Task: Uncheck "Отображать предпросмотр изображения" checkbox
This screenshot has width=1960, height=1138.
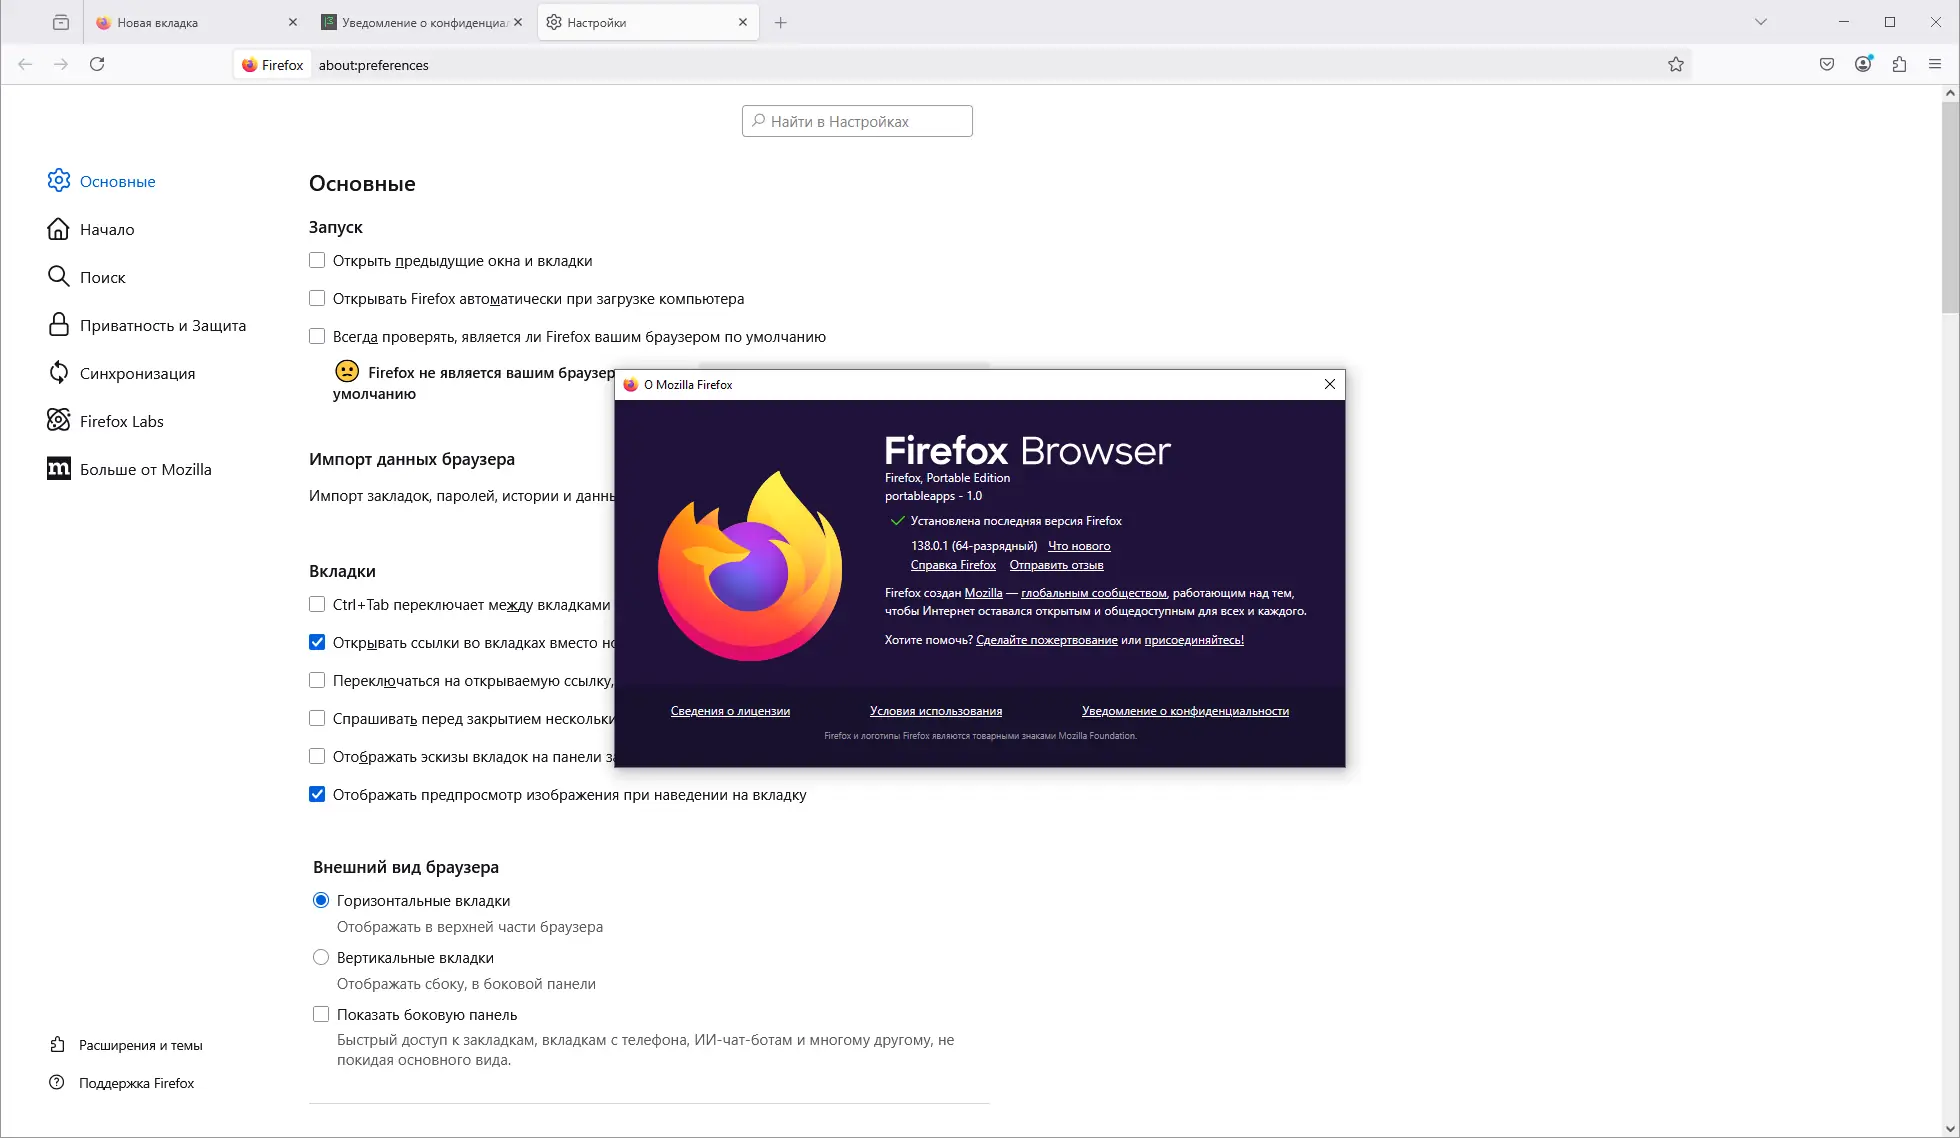Action: point(317,794)
